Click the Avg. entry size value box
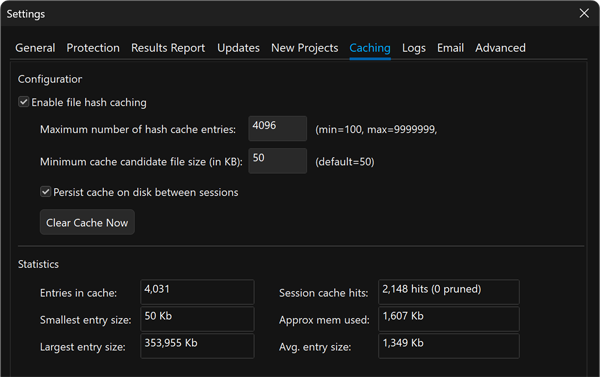This screenshot has width=600, height=377. tap(449, 346)
